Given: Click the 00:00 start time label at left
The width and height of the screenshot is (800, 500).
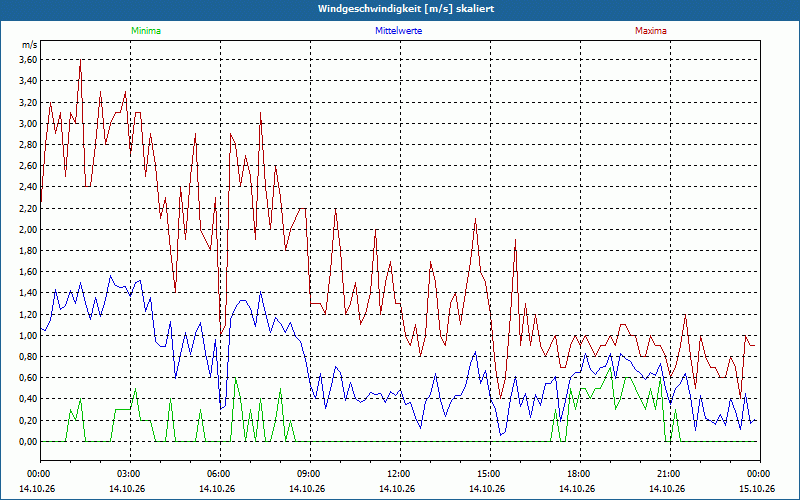Looking at the screenshot, I should 38,474.
